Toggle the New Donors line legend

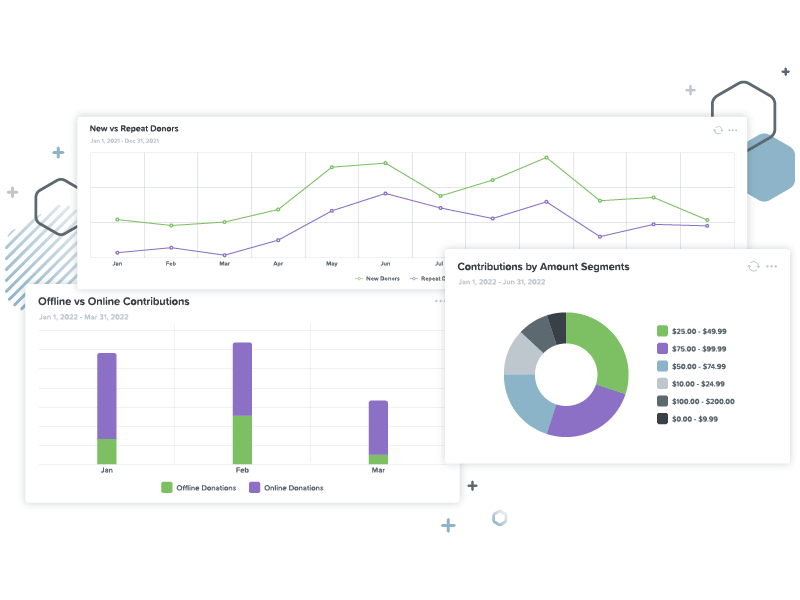click(378, 279)
